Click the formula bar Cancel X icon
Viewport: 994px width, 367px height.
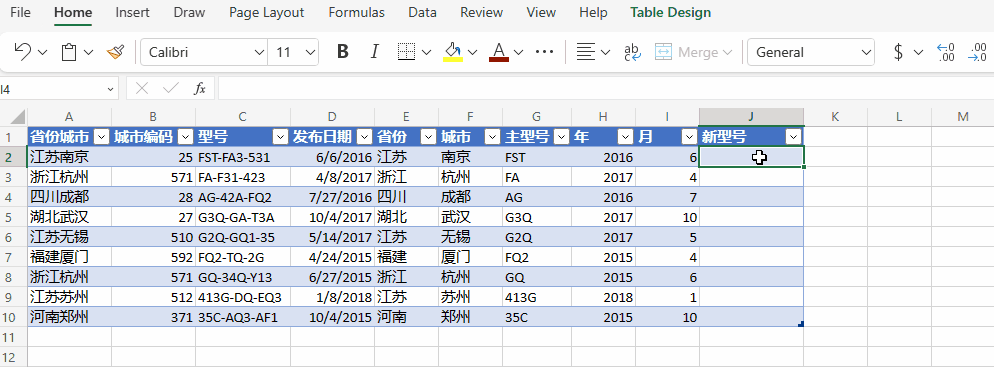[142, 89]
